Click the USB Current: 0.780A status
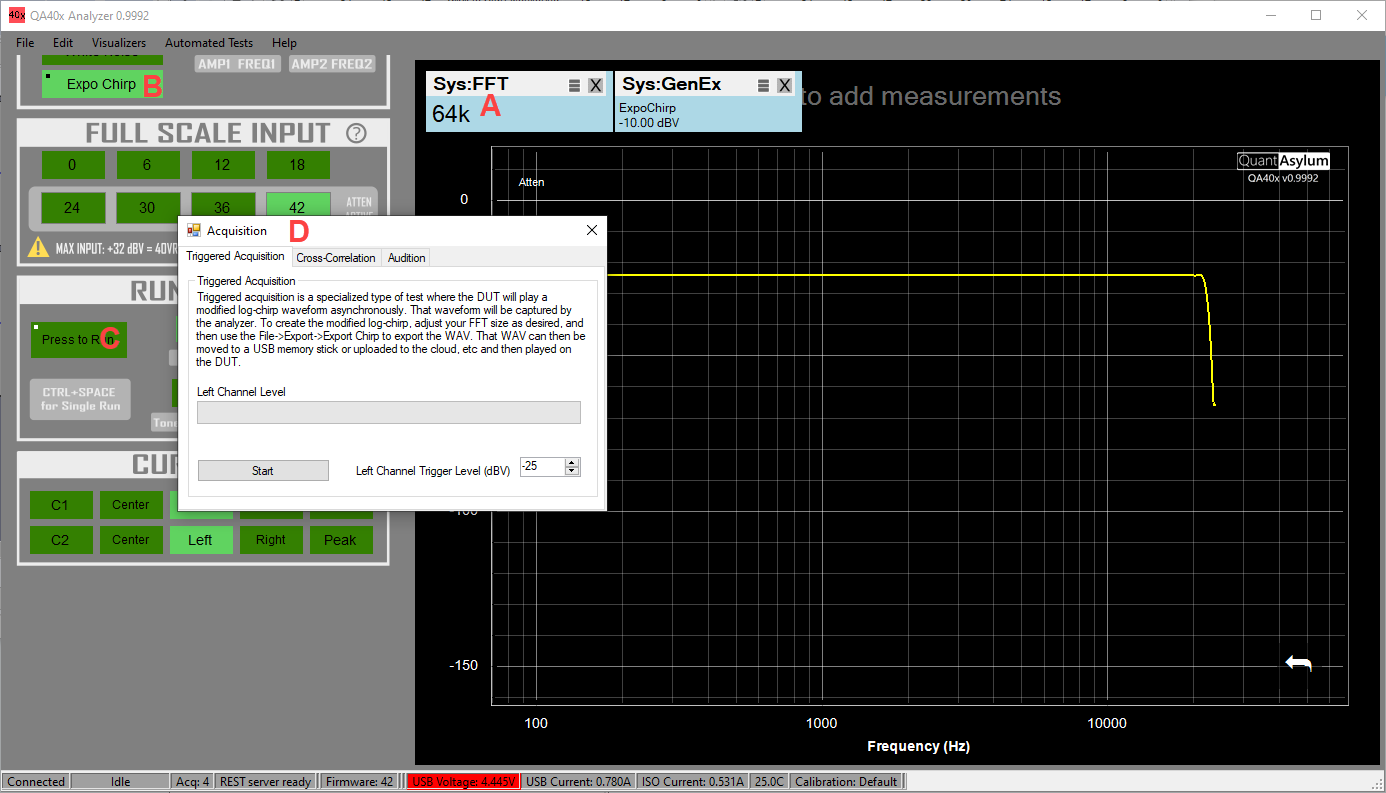The image size is (1386, 793). pos(579,782)
